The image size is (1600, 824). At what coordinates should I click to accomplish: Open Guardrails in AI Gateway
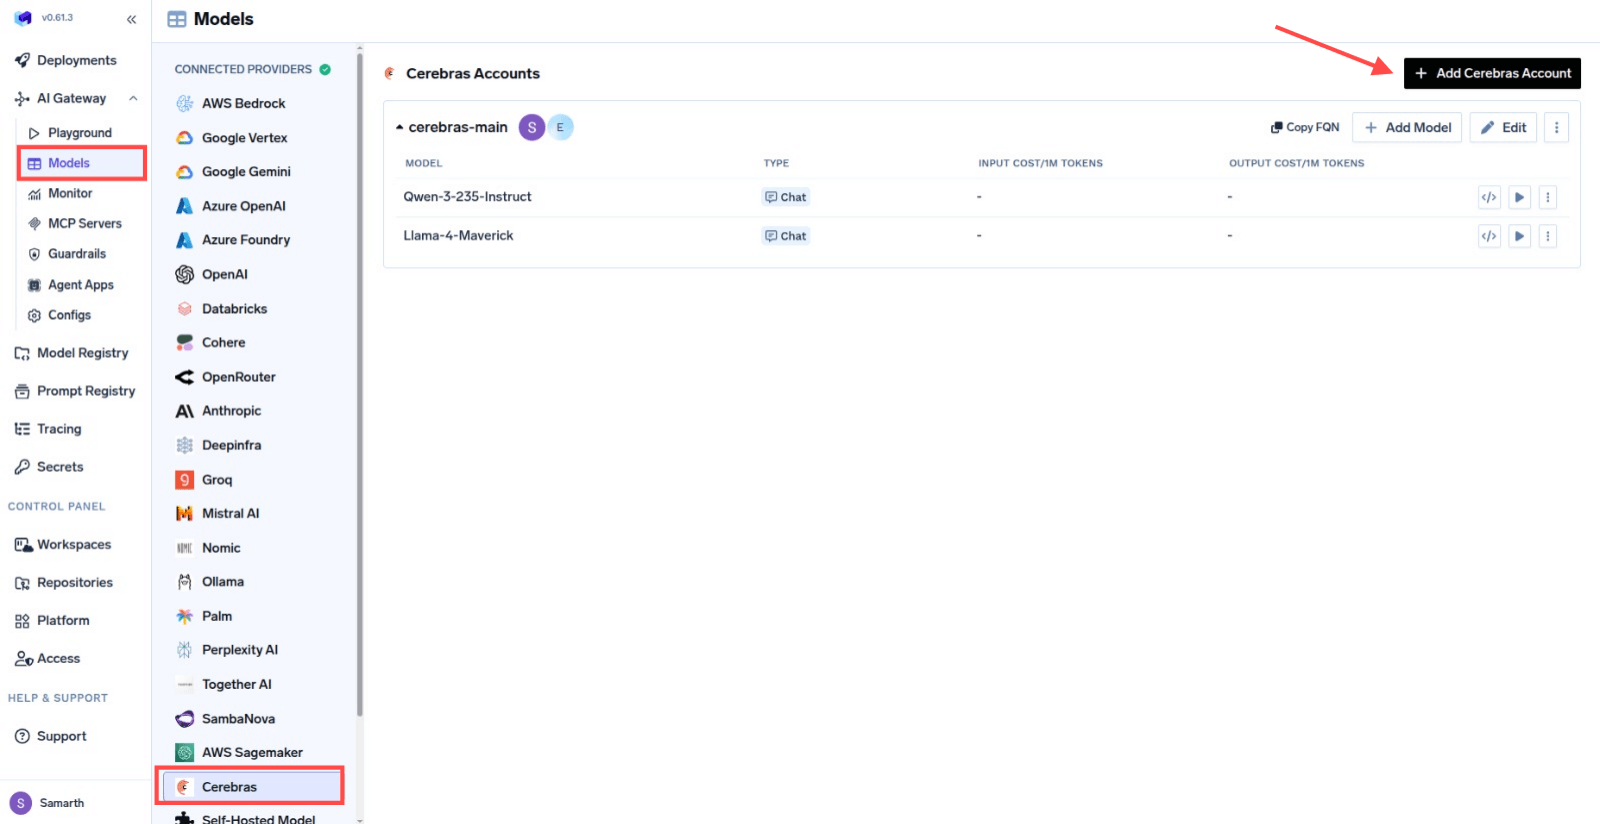67,254
